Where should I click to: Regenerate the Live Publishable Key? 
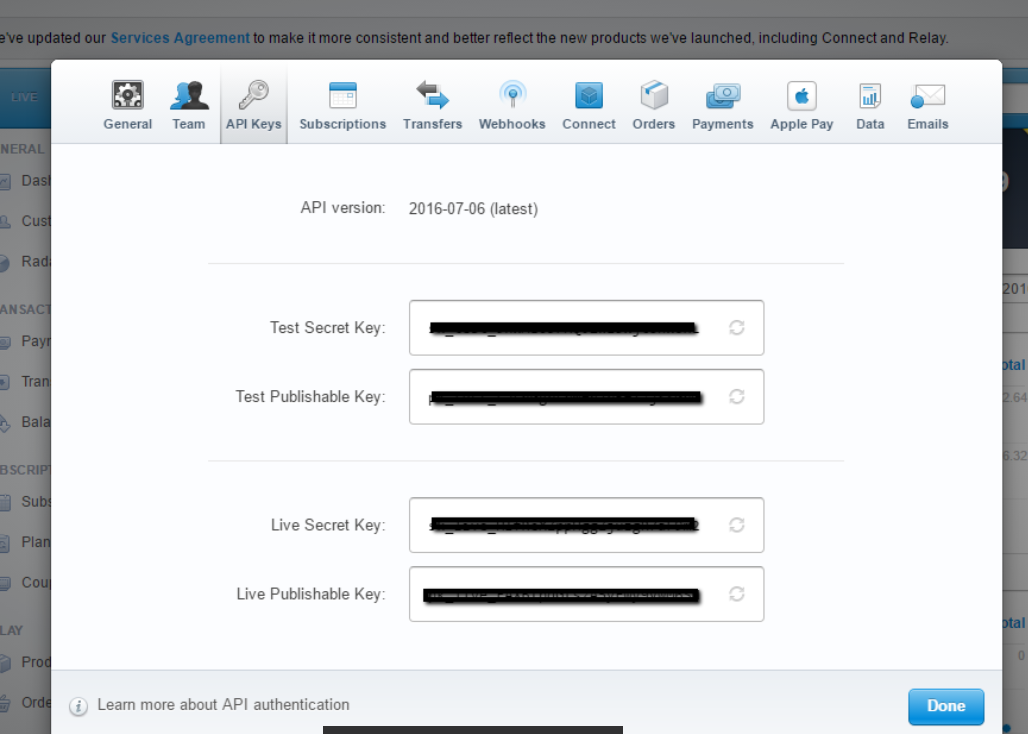click(x=737, y=594)
